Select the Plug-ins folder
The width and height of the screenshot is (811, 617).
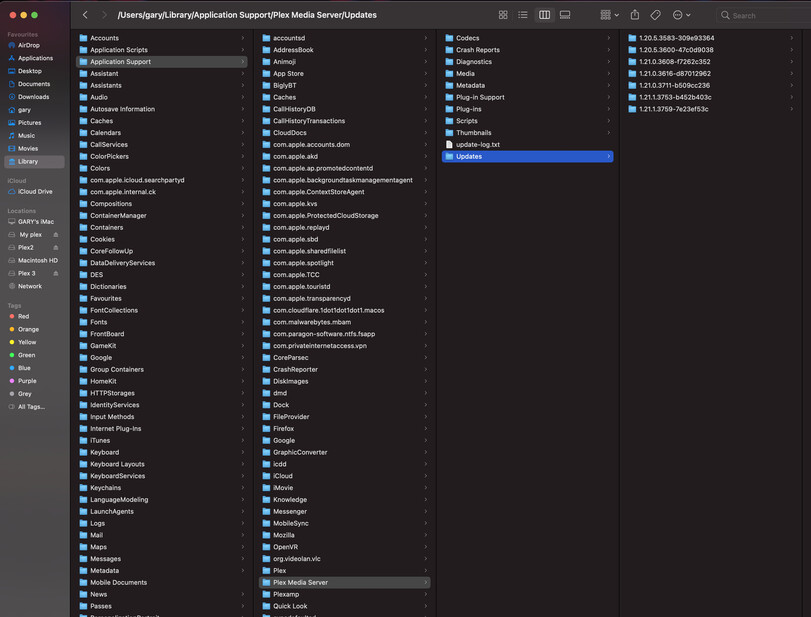(528, 109)
